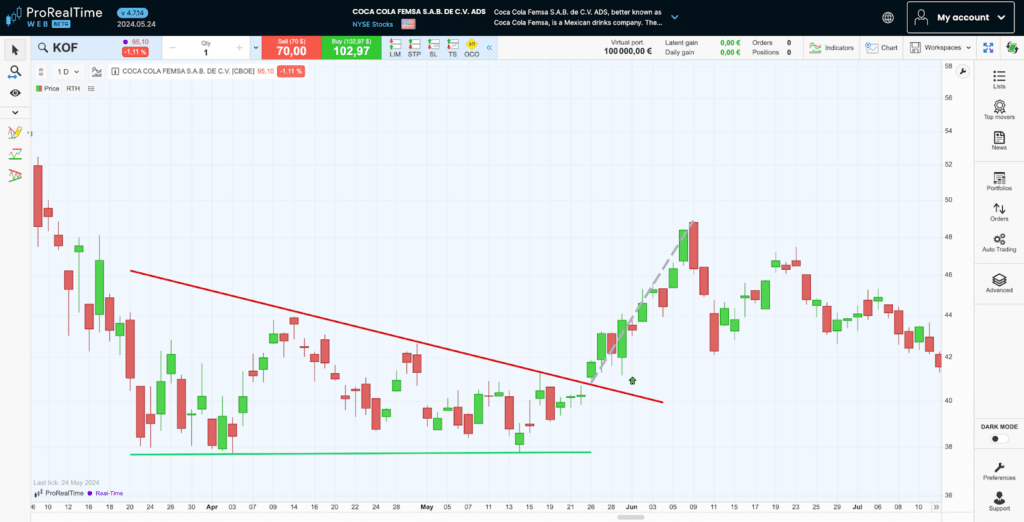The width and height of the screenshot is (1024, 522).
Task: Open the Indicators menu
Action: (831, 48)
